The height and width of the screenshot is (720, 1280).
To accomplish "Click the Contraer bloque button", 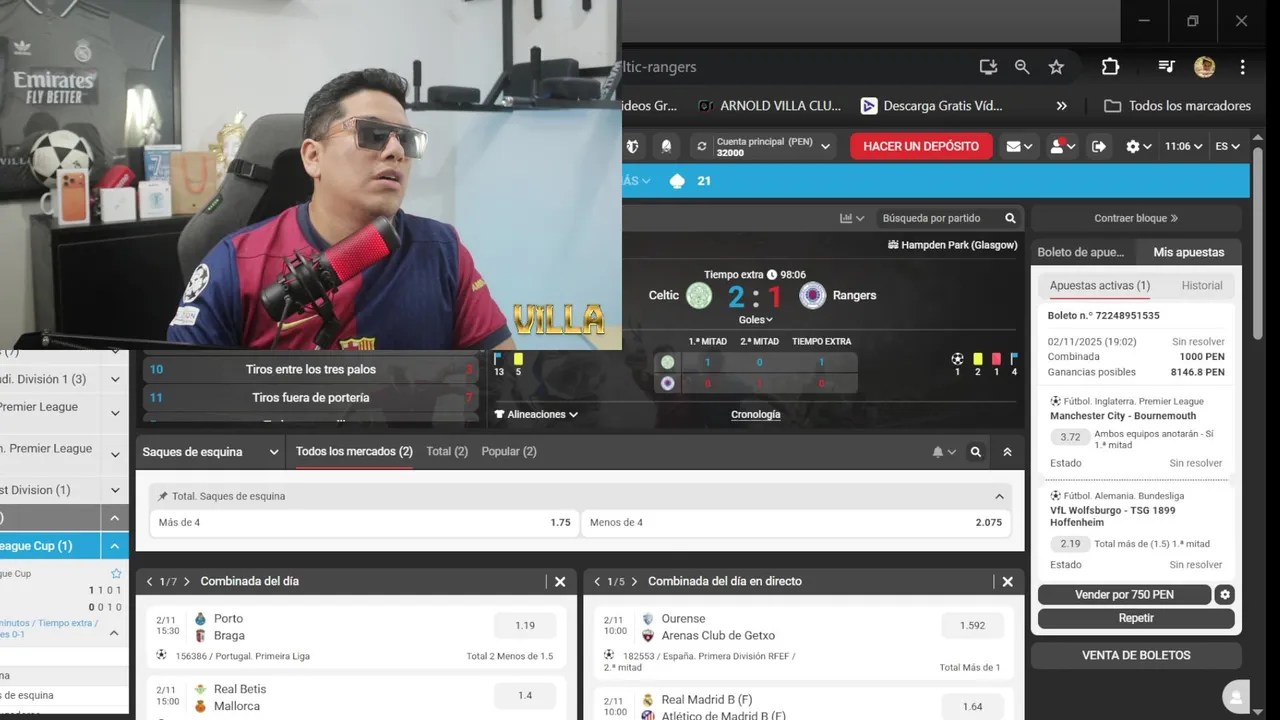I will pyautogui.click(x=1136, y=218).
